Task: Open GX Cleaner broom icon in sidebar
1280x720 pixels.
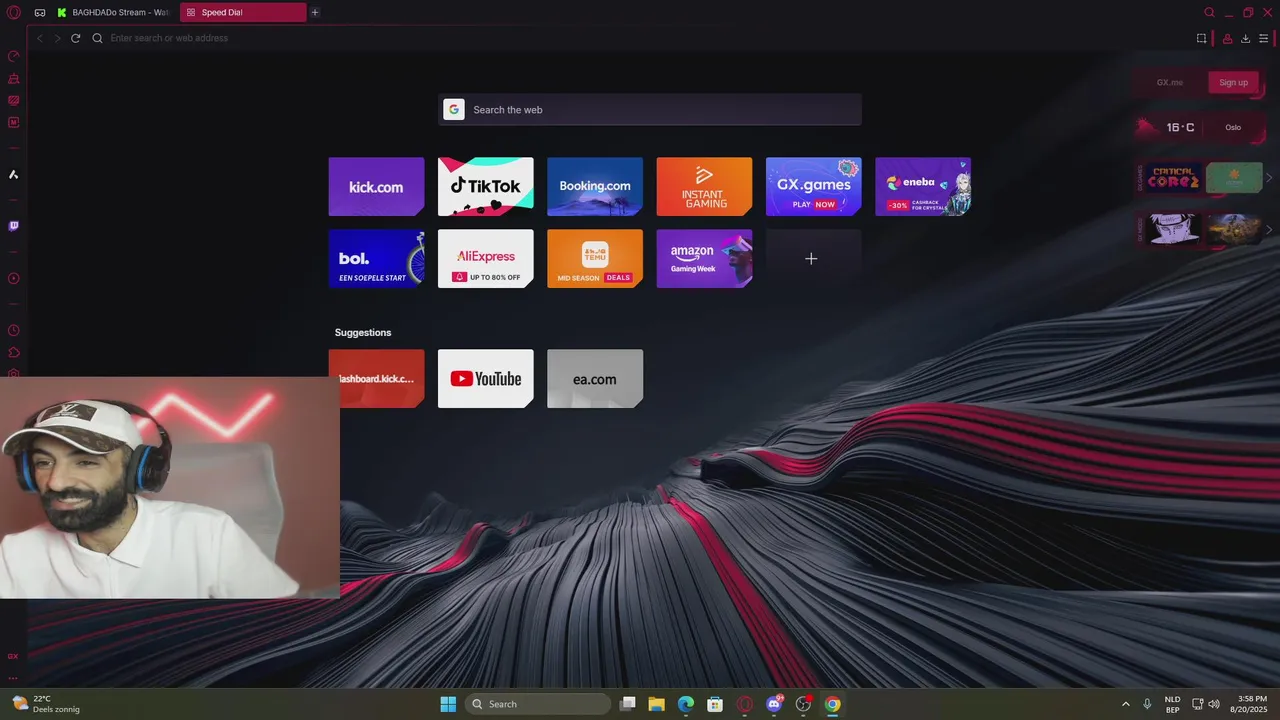Action: click(x=14, y=78)
